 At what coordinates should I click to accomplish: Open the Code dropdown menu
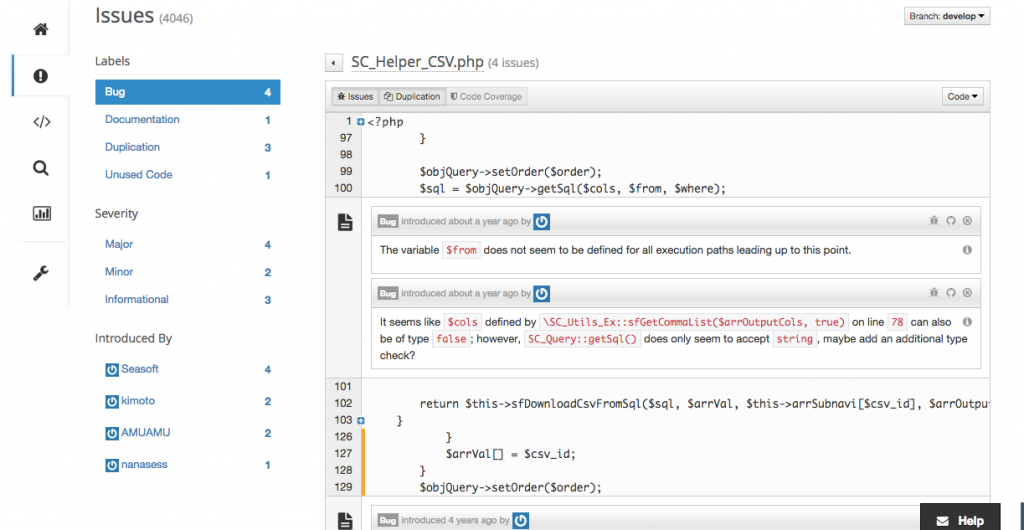click(962, 97)
